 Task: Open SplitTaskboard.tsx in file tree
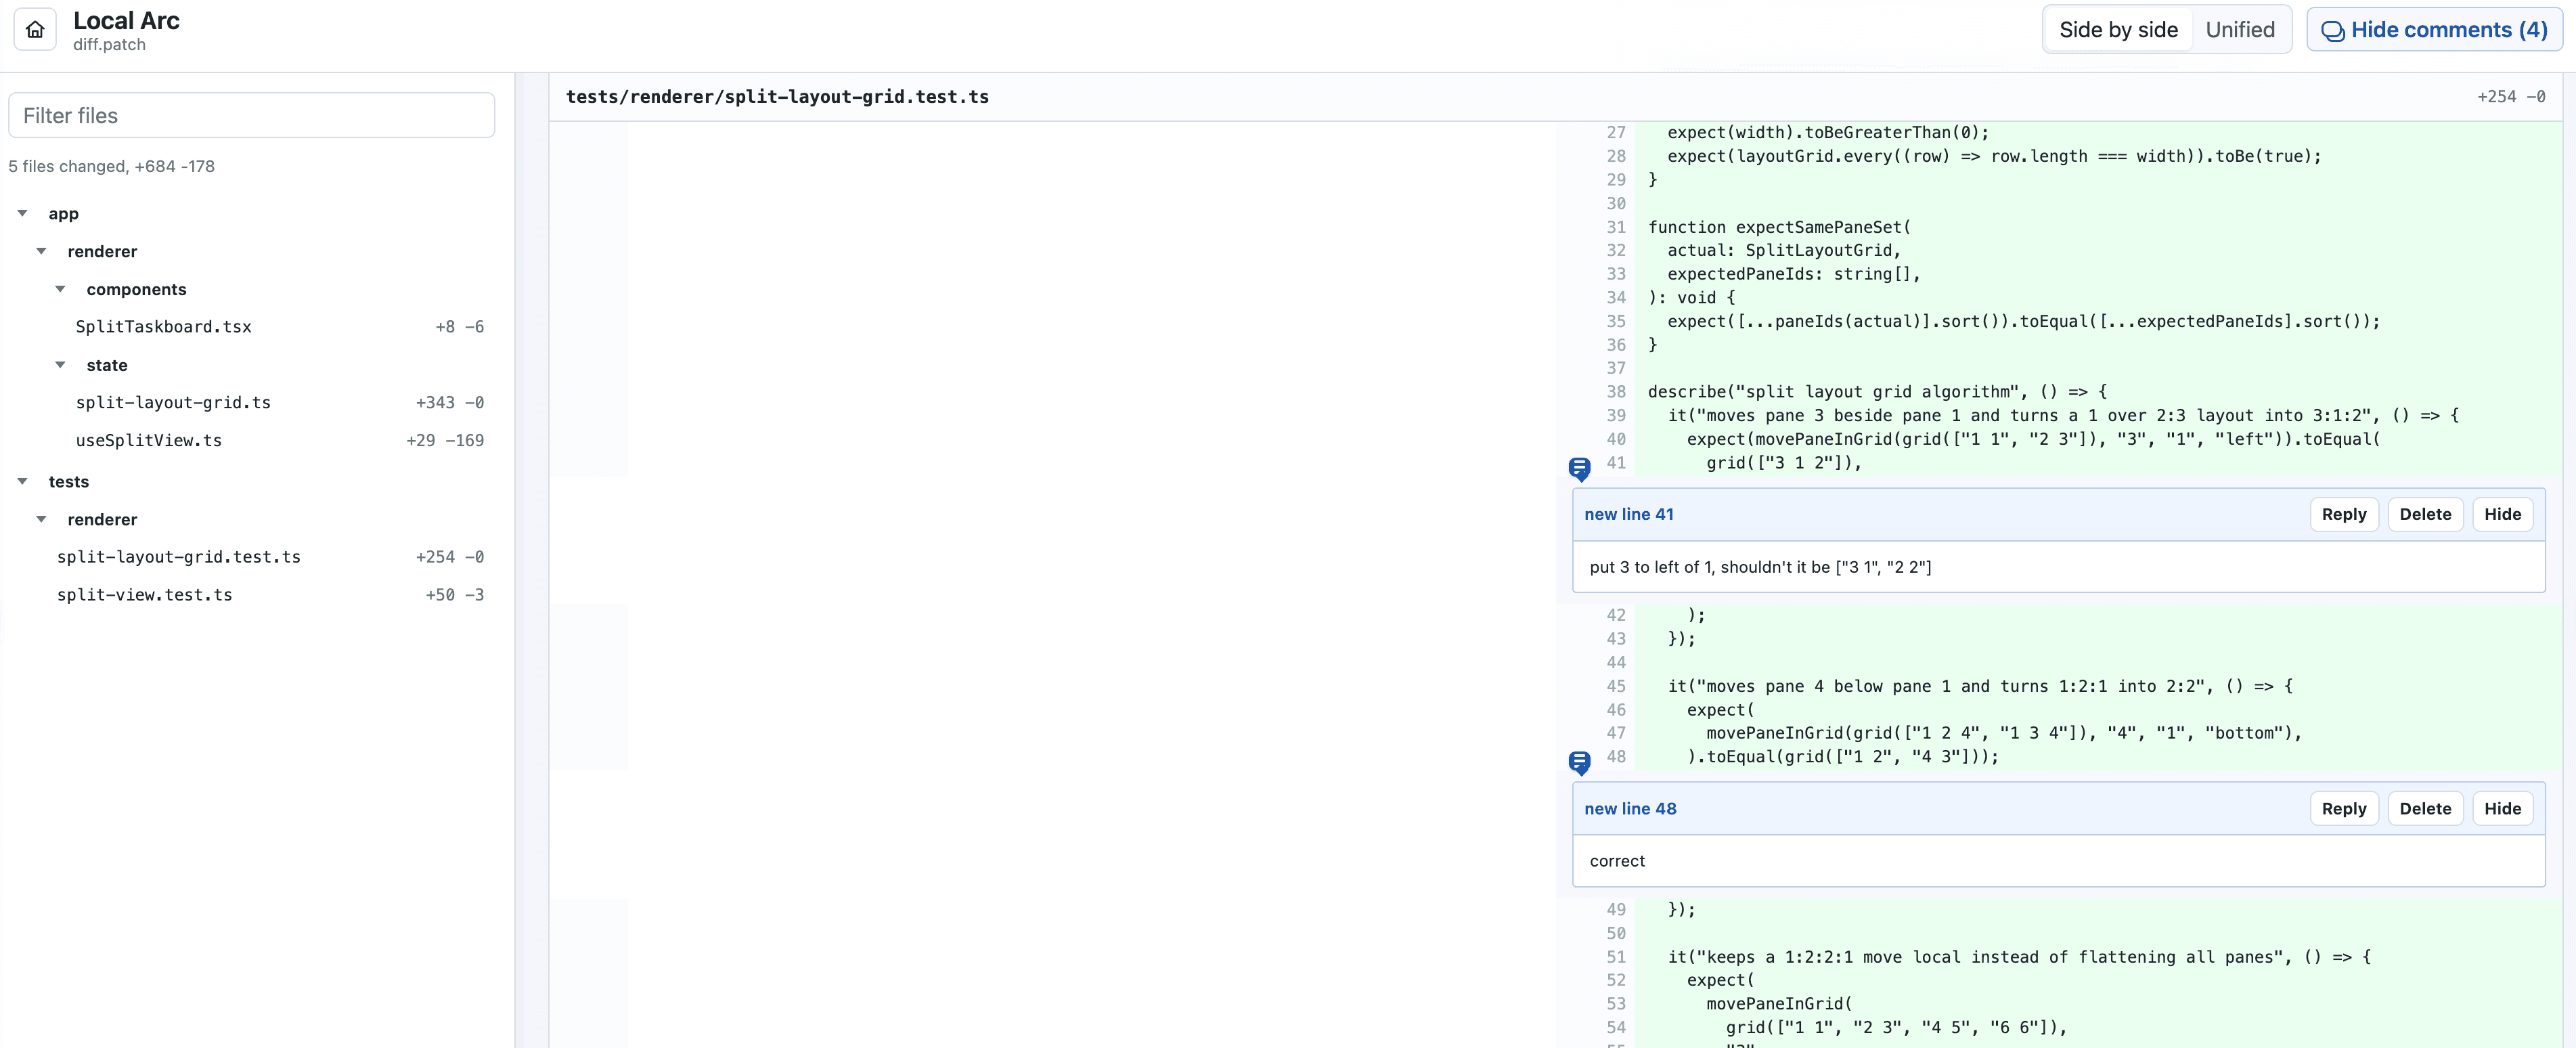coord(163,327)
